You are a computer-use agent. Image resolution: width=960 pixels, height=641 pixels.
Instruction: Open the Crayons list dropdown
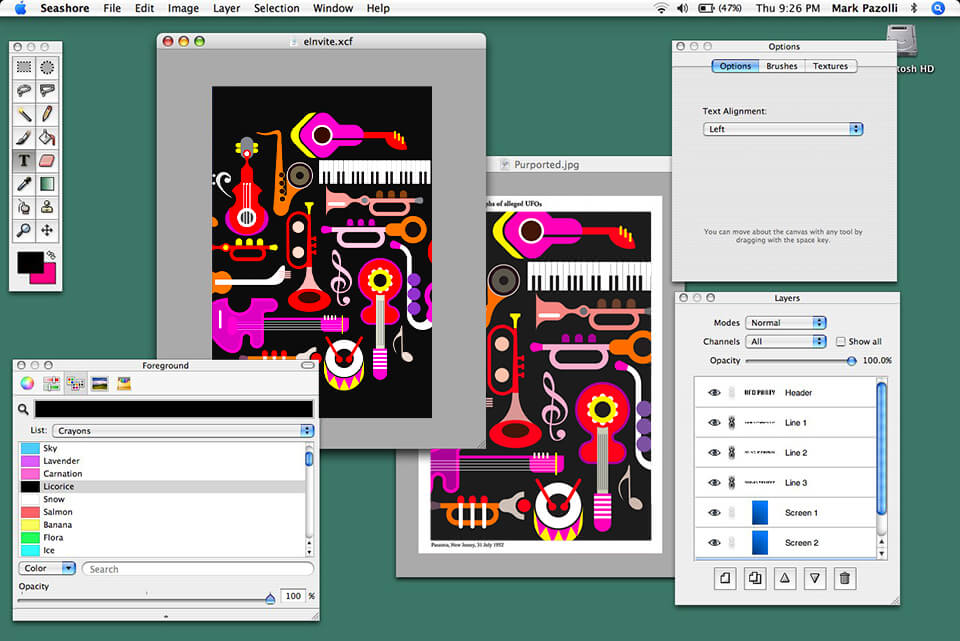pyautogui.click(x=182, y=431)
